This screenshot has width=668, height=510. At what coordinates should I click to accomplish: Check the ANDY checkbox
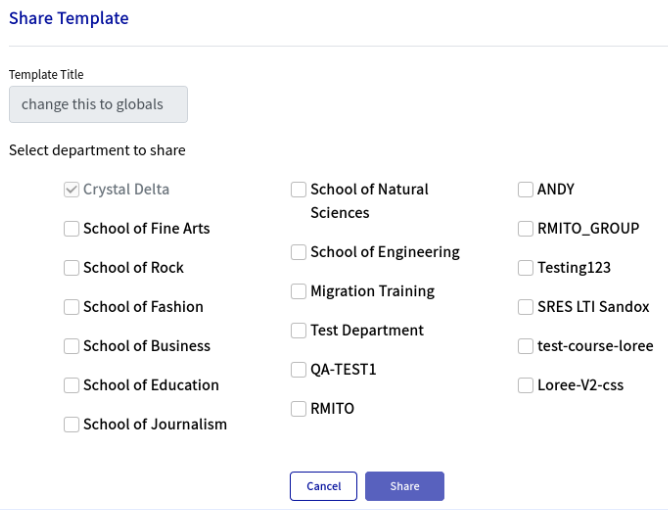pyautogui.click(x=526, y=190)
